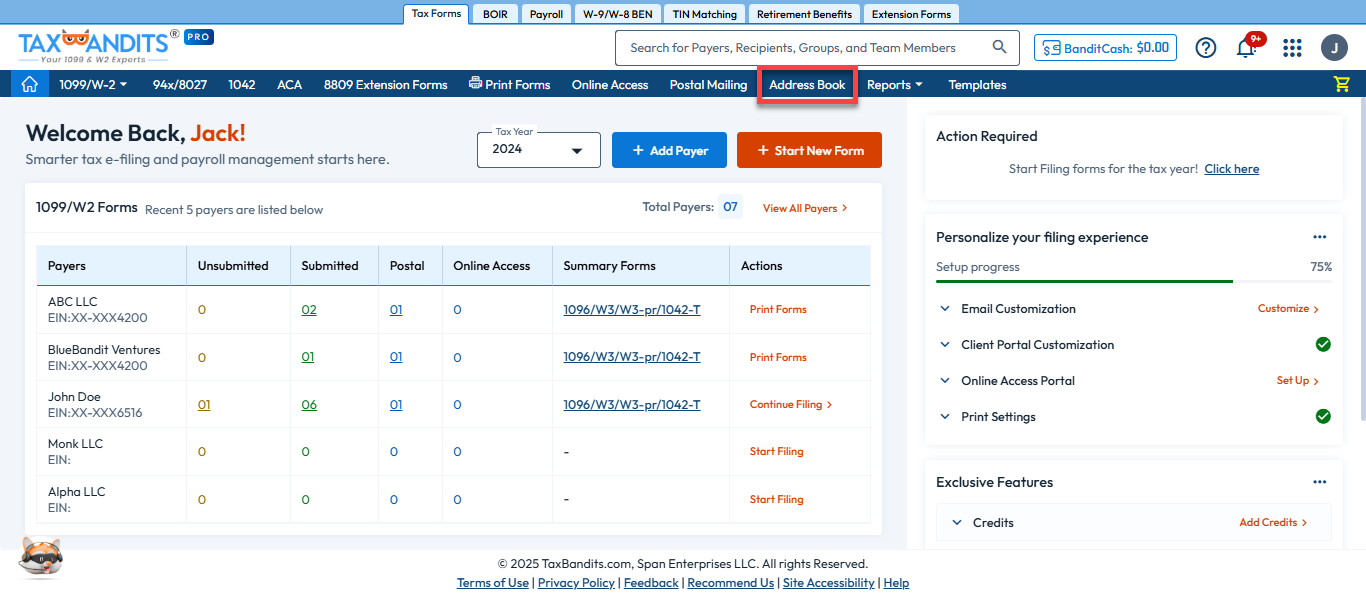Screen dimensions: 1366x599
Task: Click Customize for Email Customization
Action: point(1288,309)
